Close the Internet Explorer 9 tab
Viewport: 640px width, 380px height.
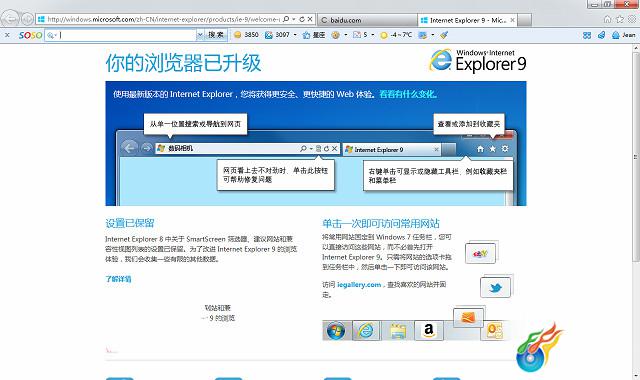click(512, 20)
